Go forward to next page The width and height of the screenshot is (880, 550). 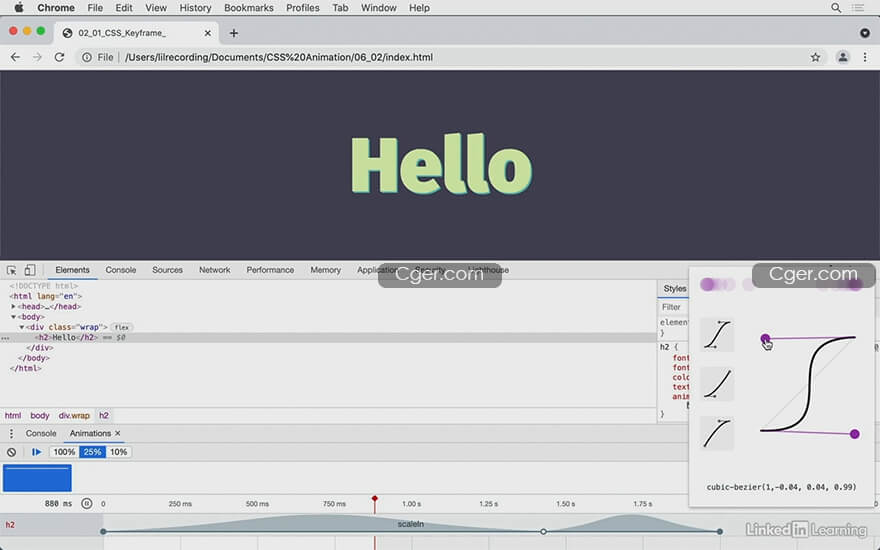(37, 57)
